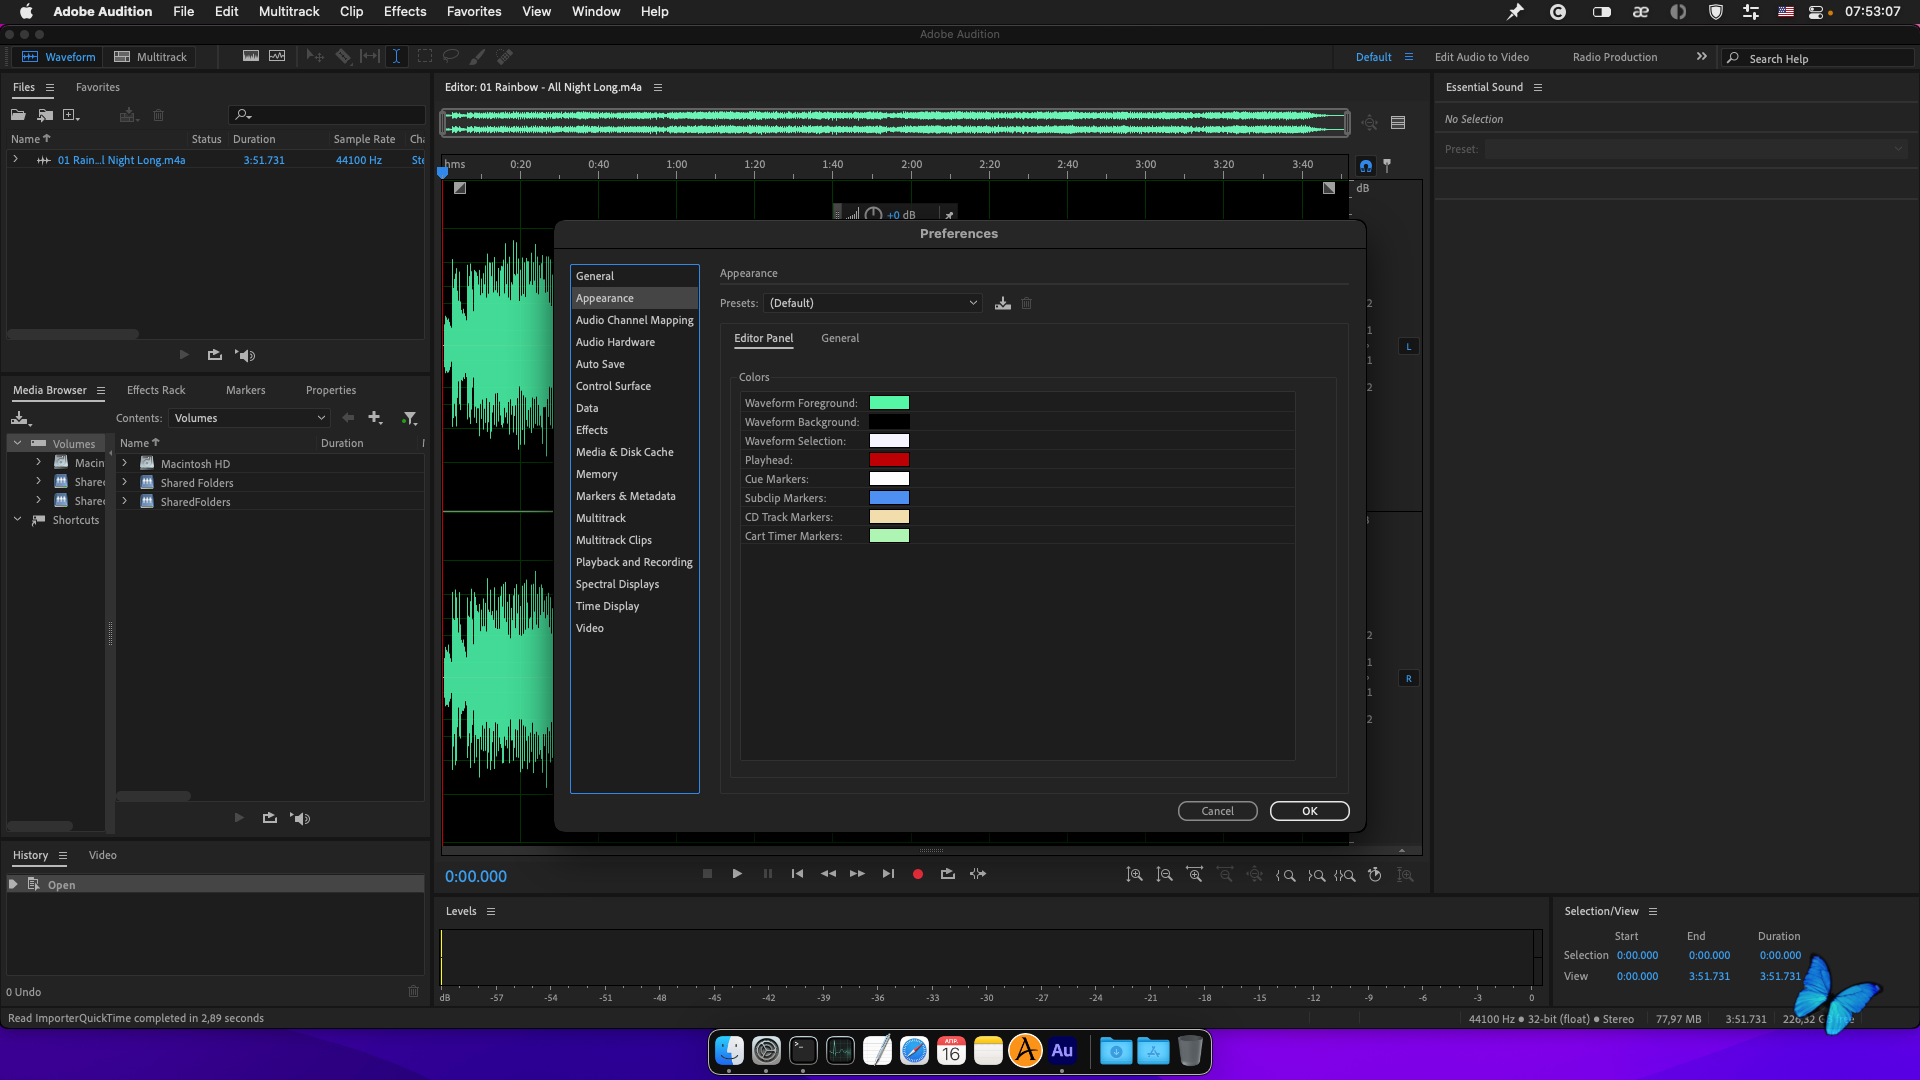This screenshot has height=1080, width=1920.
Task: Toggle Multitrack view mode
Action: [x=151, y=57]
